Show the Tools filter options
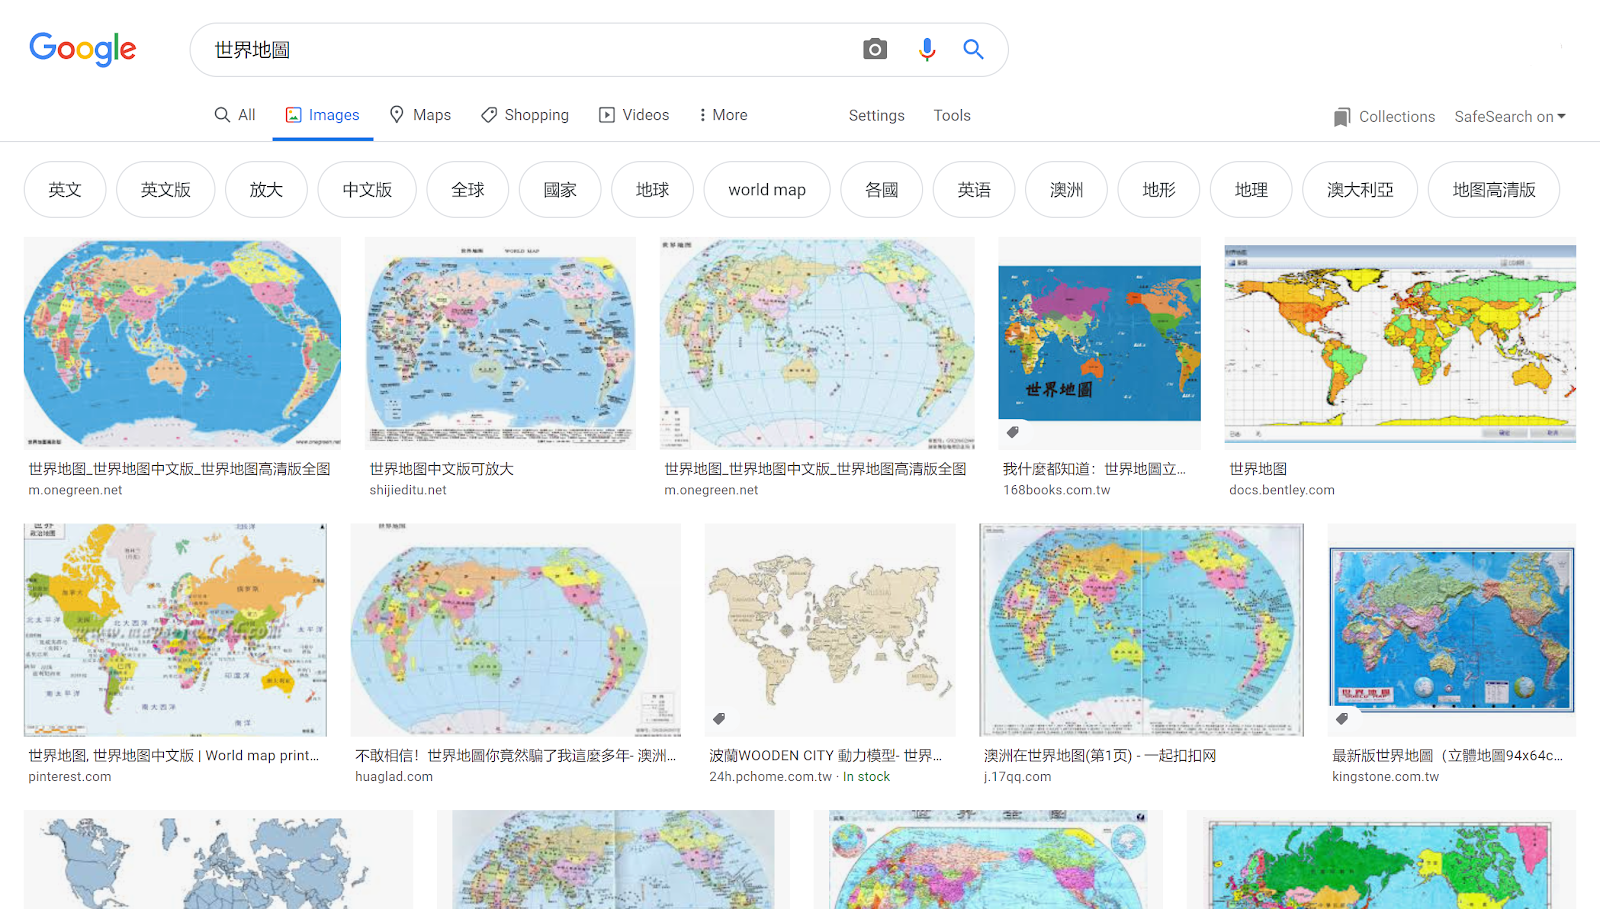 pyautogui.click(x=952, y=116)
